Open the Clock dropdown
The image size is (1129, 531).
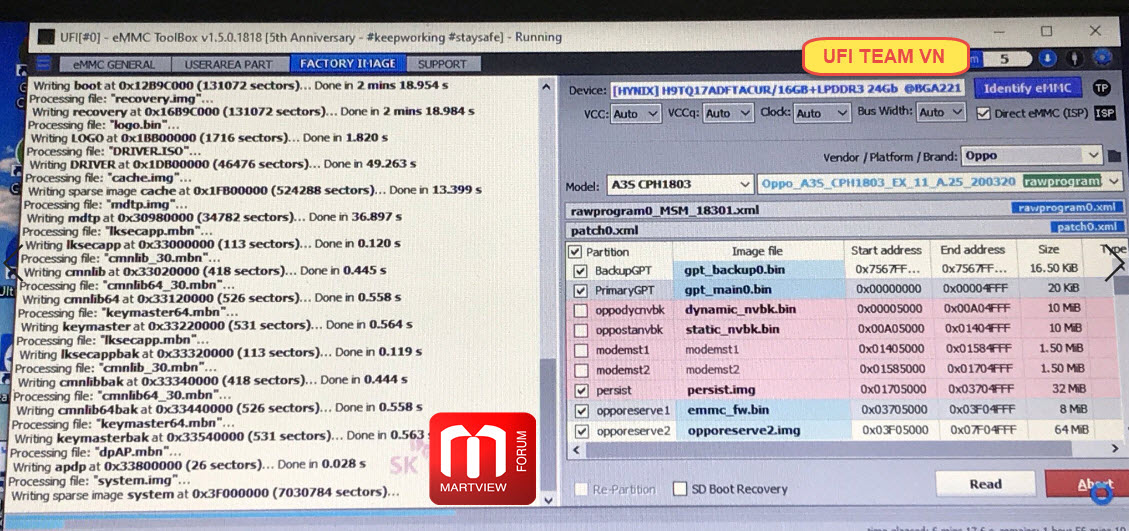point(823,113)
